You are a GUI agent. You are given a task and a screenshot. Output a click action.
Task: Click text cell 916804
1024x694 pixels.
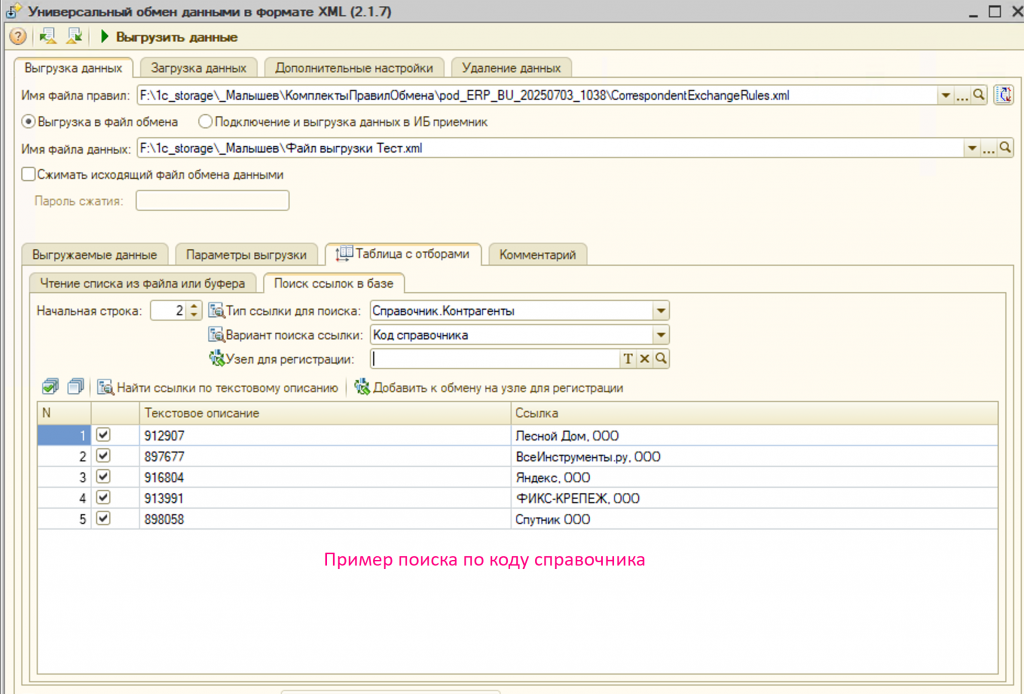tap(325, 477)
